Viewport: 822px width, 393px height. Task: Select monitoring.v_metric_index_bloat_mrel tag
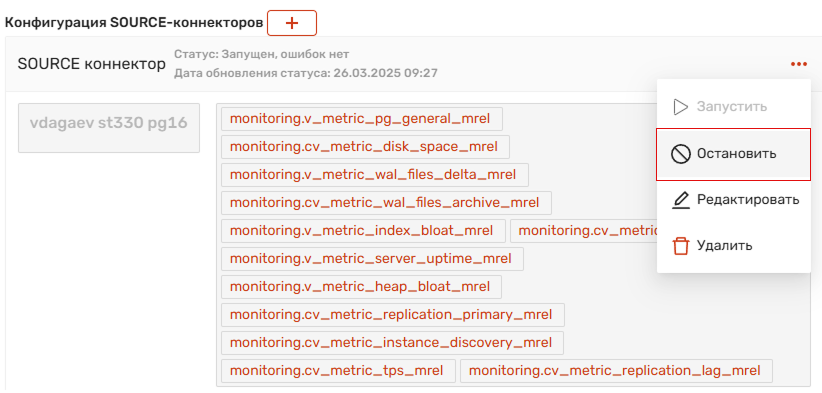(x=363, y=231)
